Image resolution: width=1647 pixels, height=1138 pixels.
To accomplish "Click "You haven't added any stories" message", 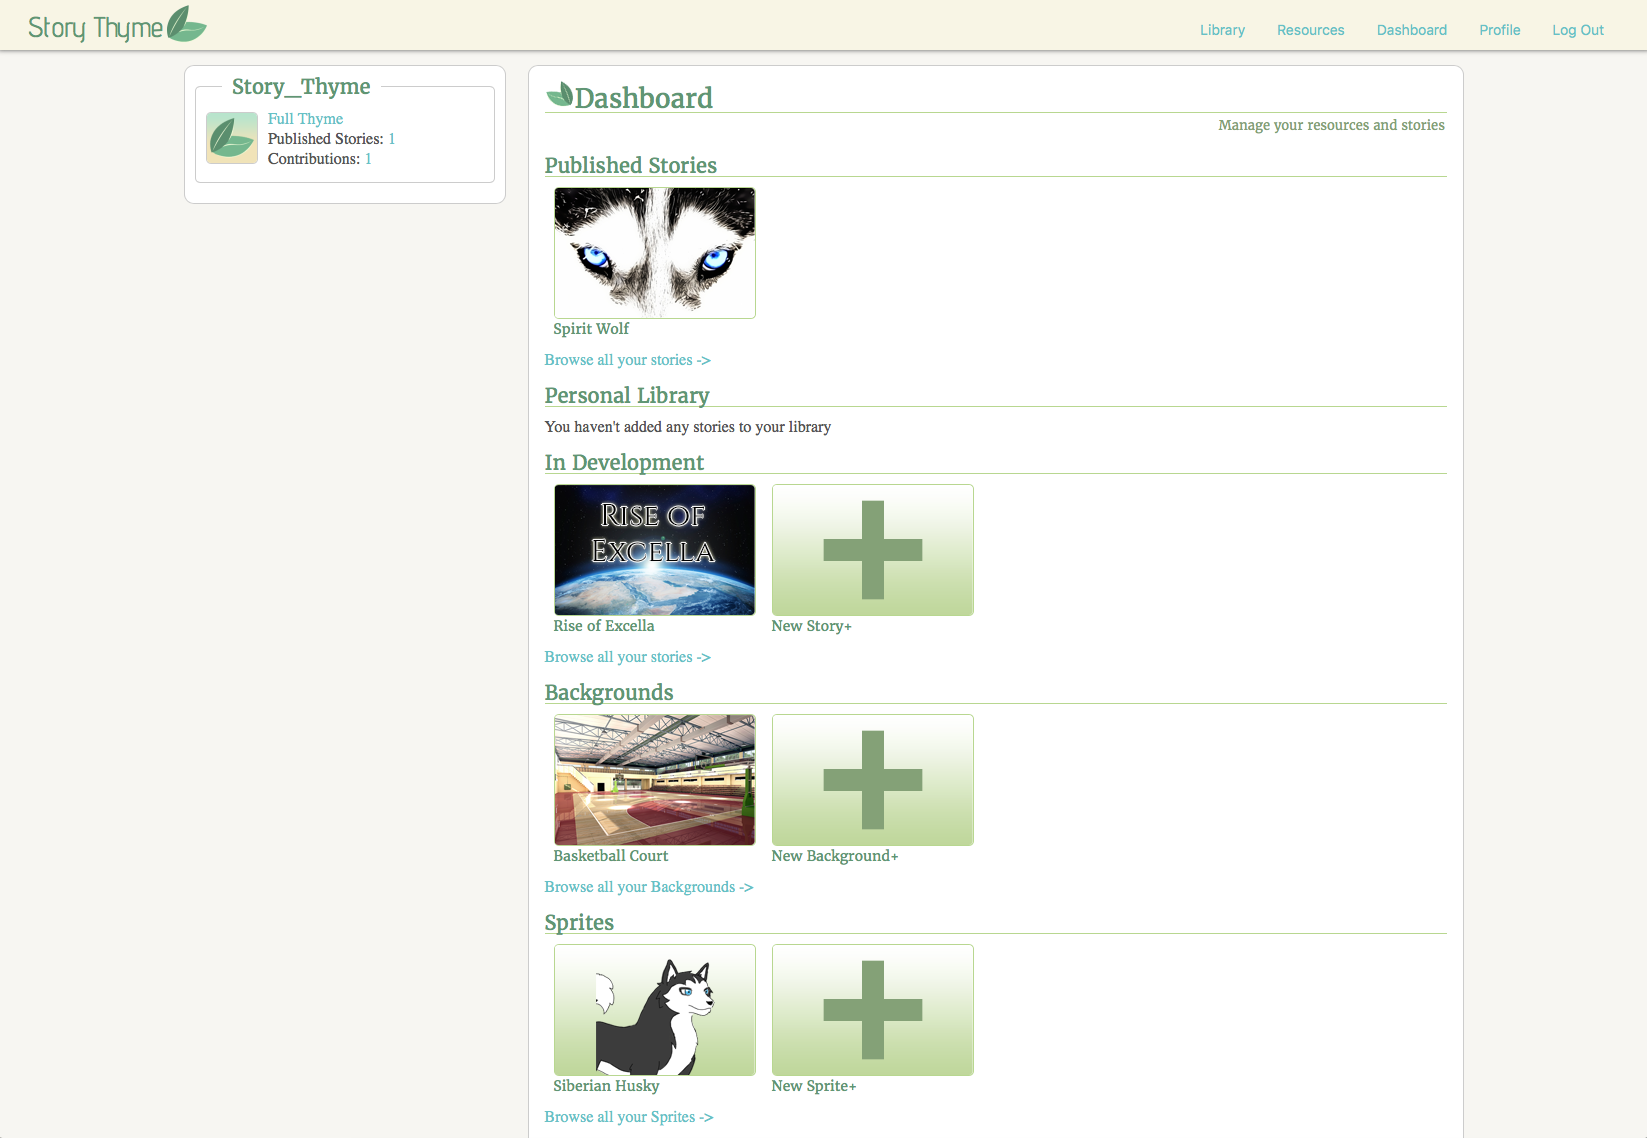I will [687, 427].
